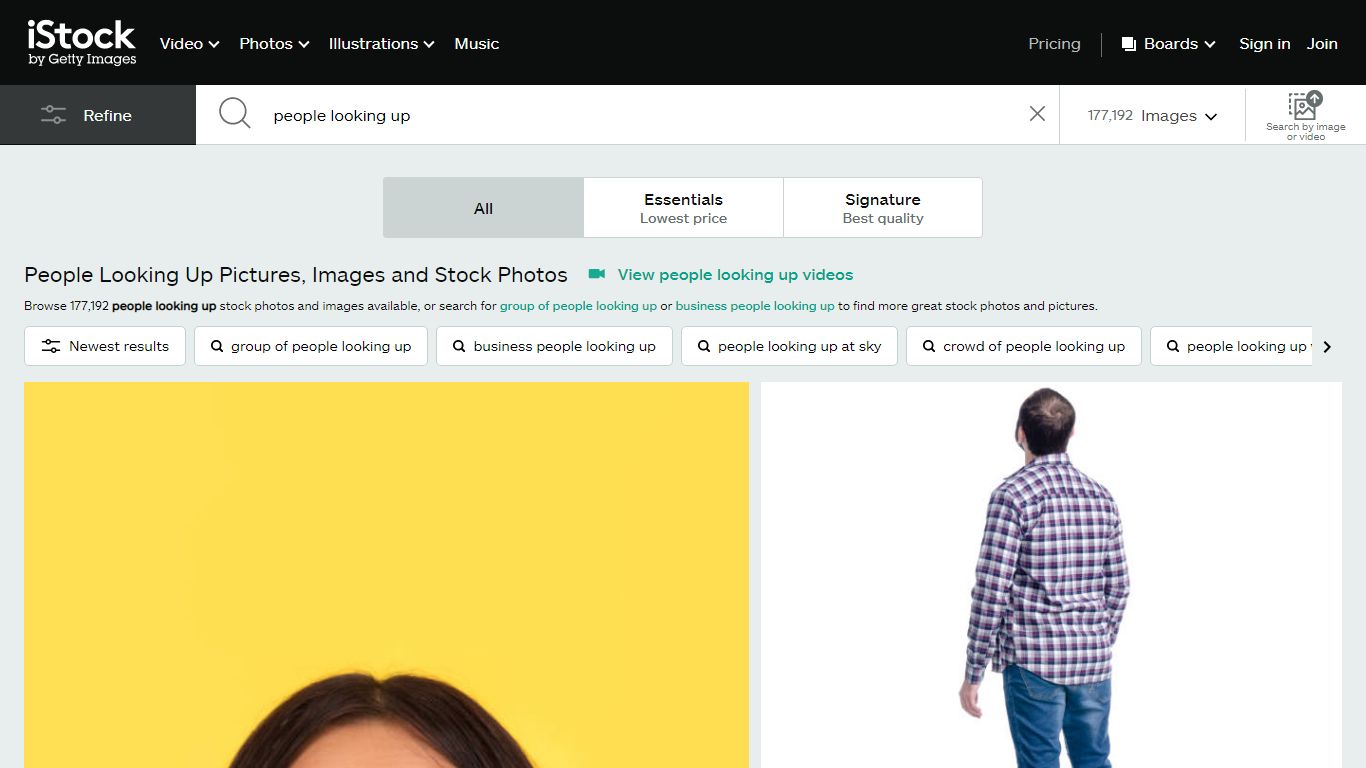
Task: Open the man in plaid shirt photo
Action: [1051, 575]
